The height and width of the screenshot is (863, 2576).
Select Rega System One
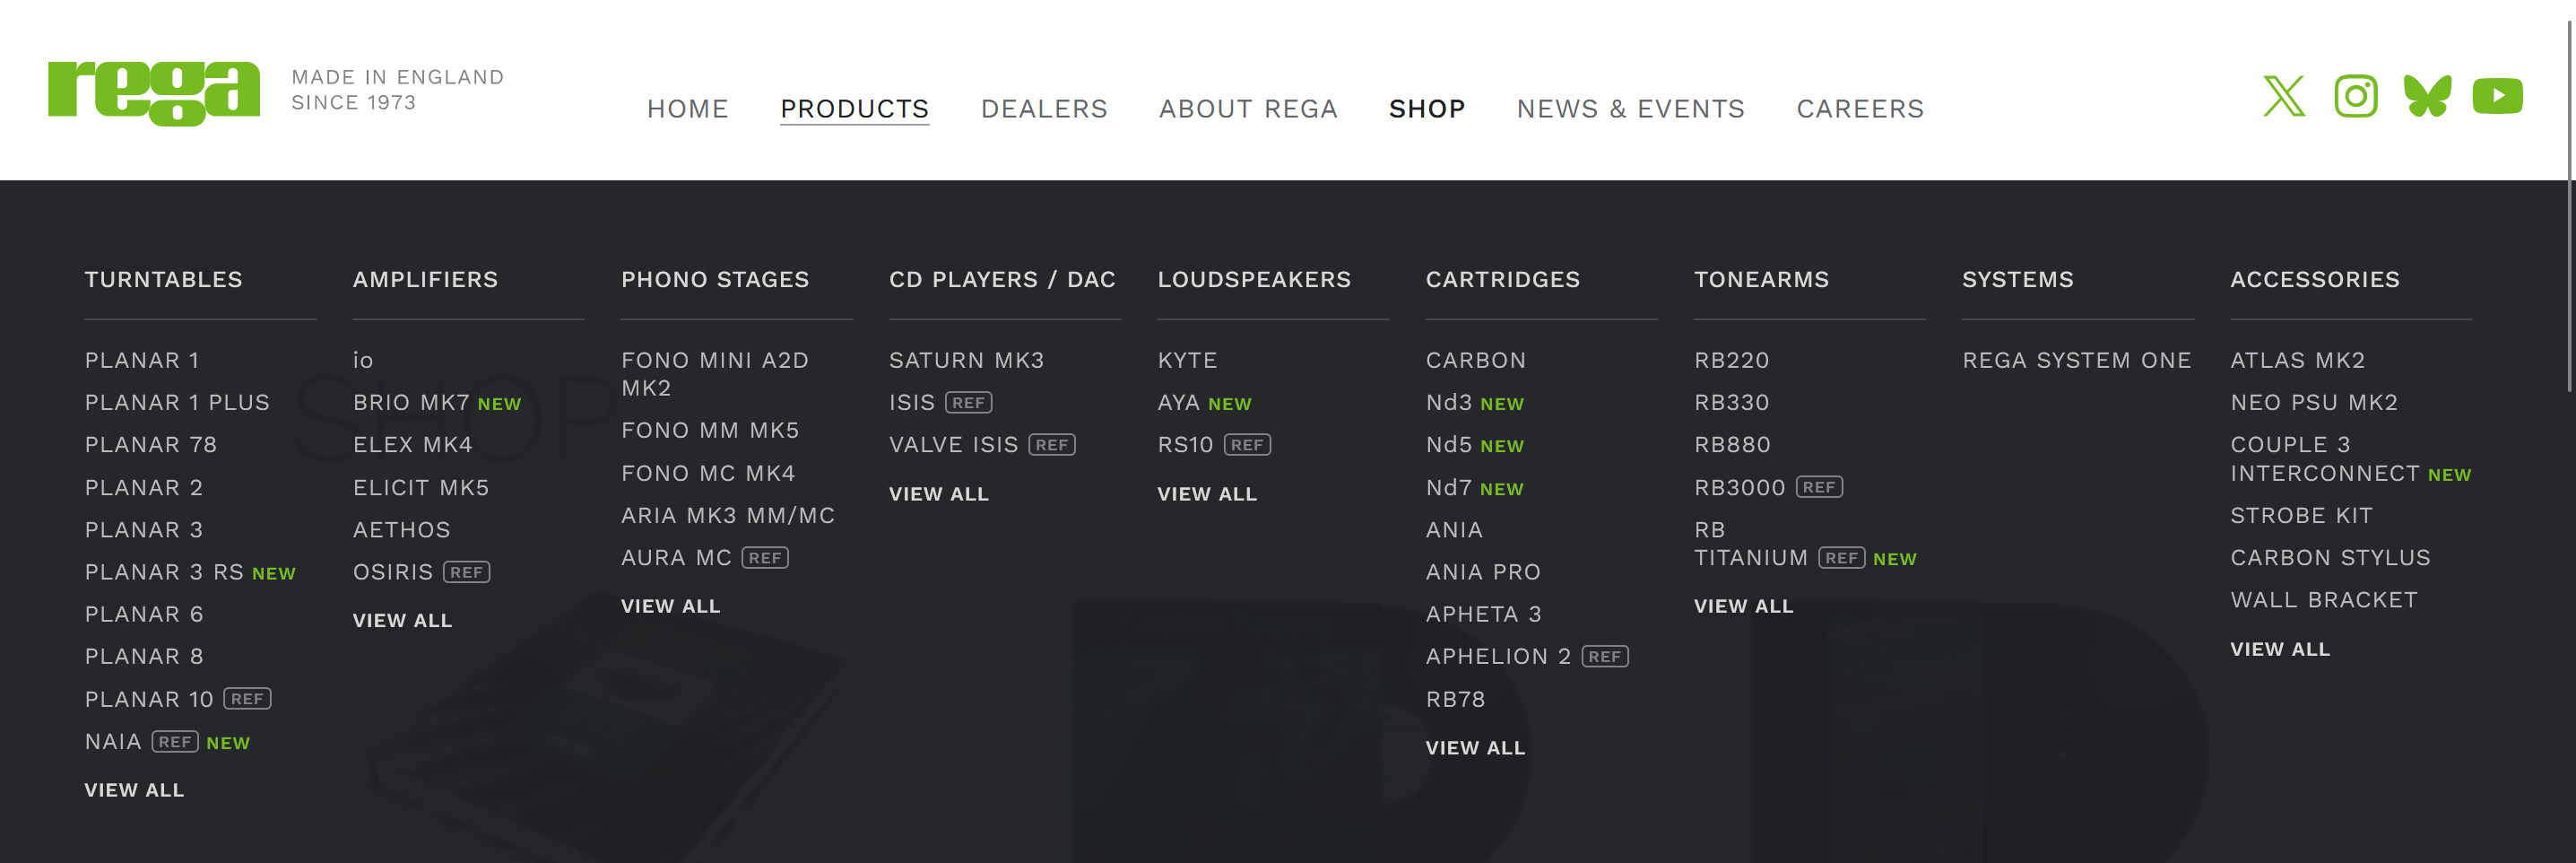coord(2076,360)
